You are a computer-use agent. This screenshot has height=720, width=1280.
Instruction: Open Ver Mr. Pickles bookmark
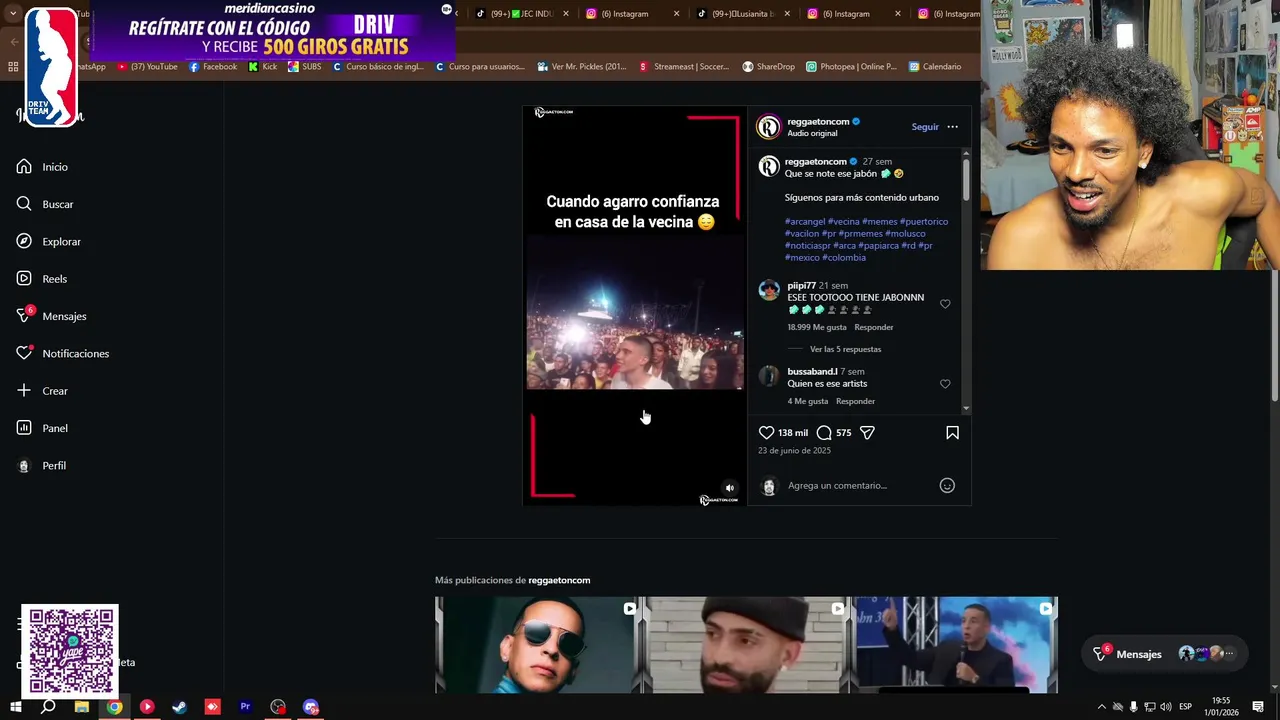581,67
